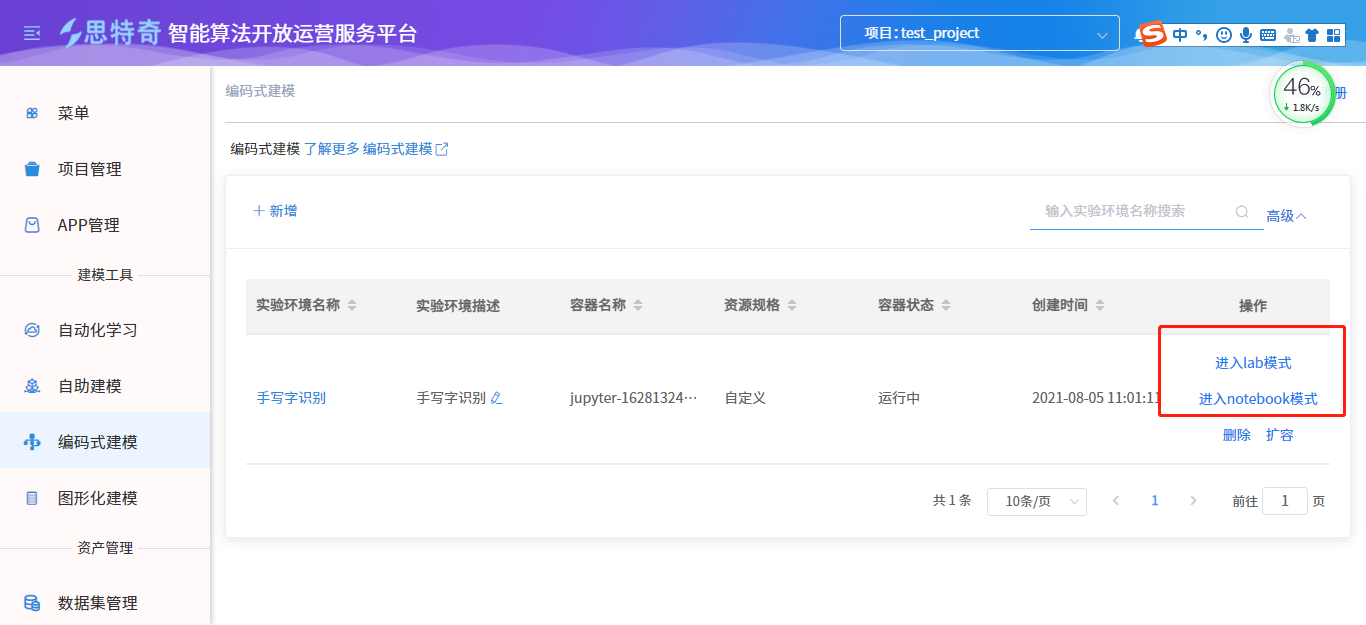The image size is (1366, 625).
Task: Click 进入lab模式 link
Action: tap(1253, 363)
